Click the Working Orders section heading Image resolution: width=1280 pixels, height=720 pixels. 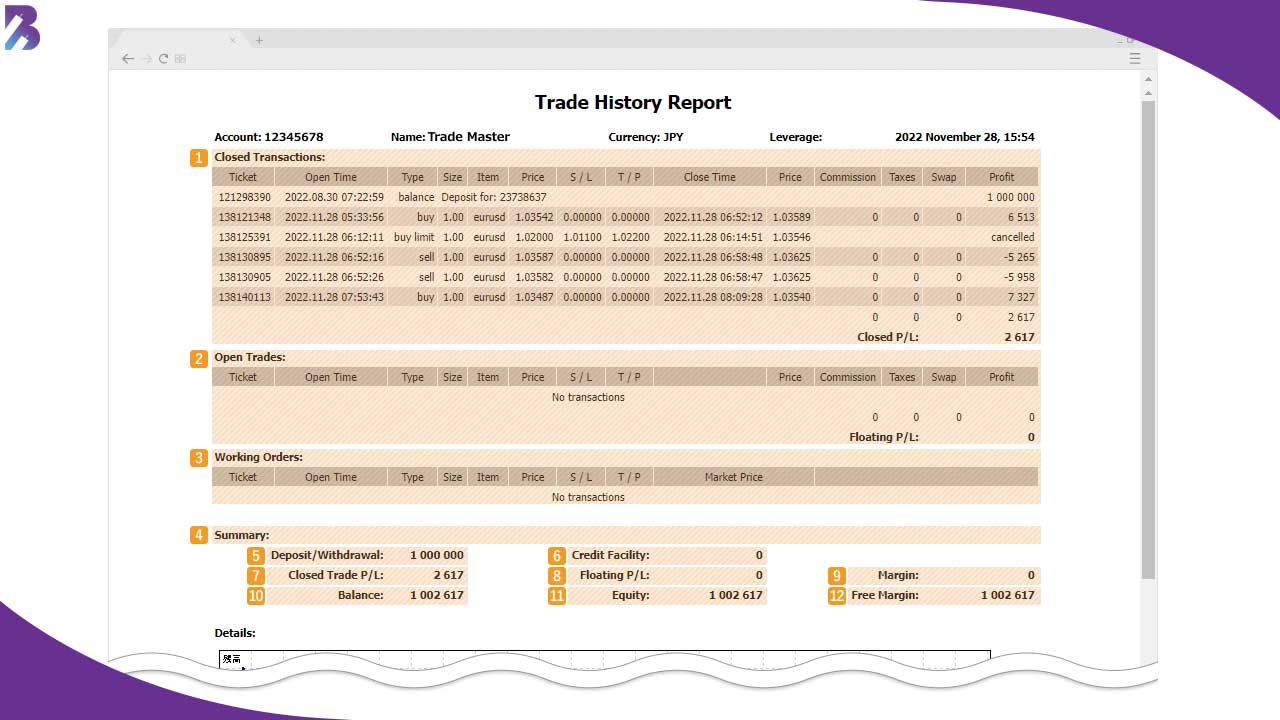258,457
